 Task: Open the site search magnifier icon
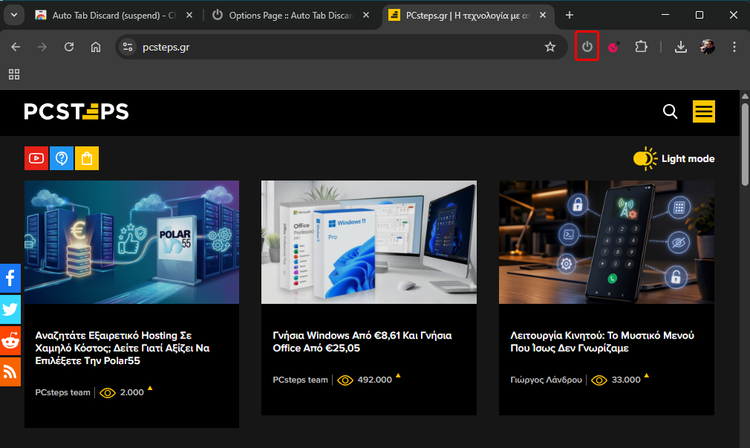coord(670,111)
